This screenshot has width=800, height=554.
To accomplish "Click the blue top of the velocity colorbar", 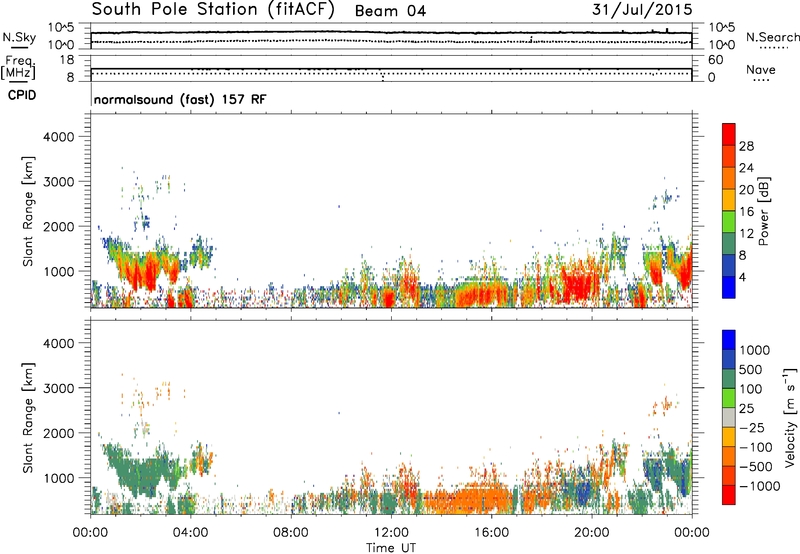I will 729,340.
